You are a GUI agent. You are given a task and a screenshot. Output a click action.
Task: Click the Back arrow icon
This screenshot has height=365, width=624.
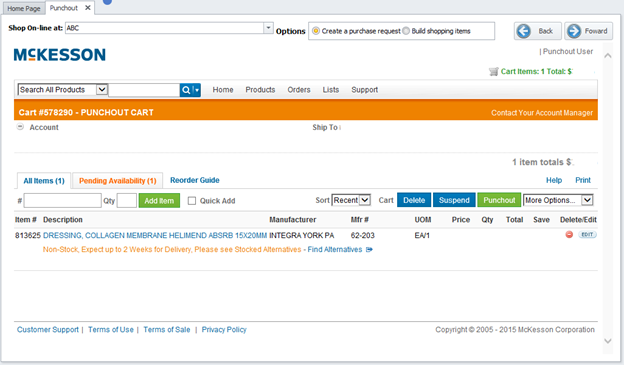click(524, 31)
